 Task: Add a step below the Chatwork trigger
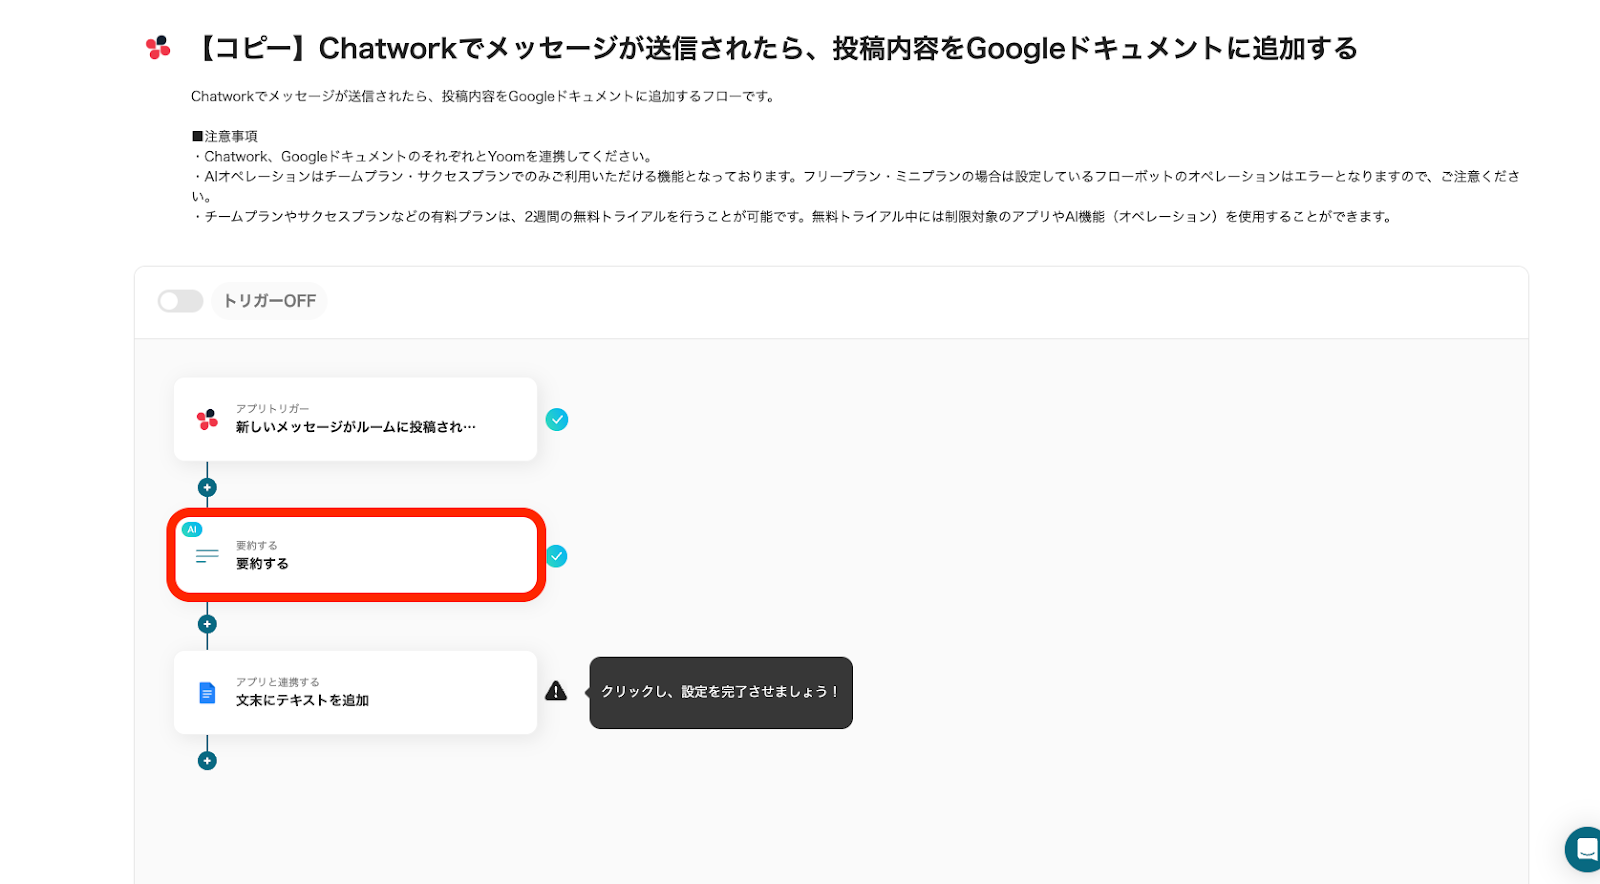pyautogui.click(x=207, y=488)
